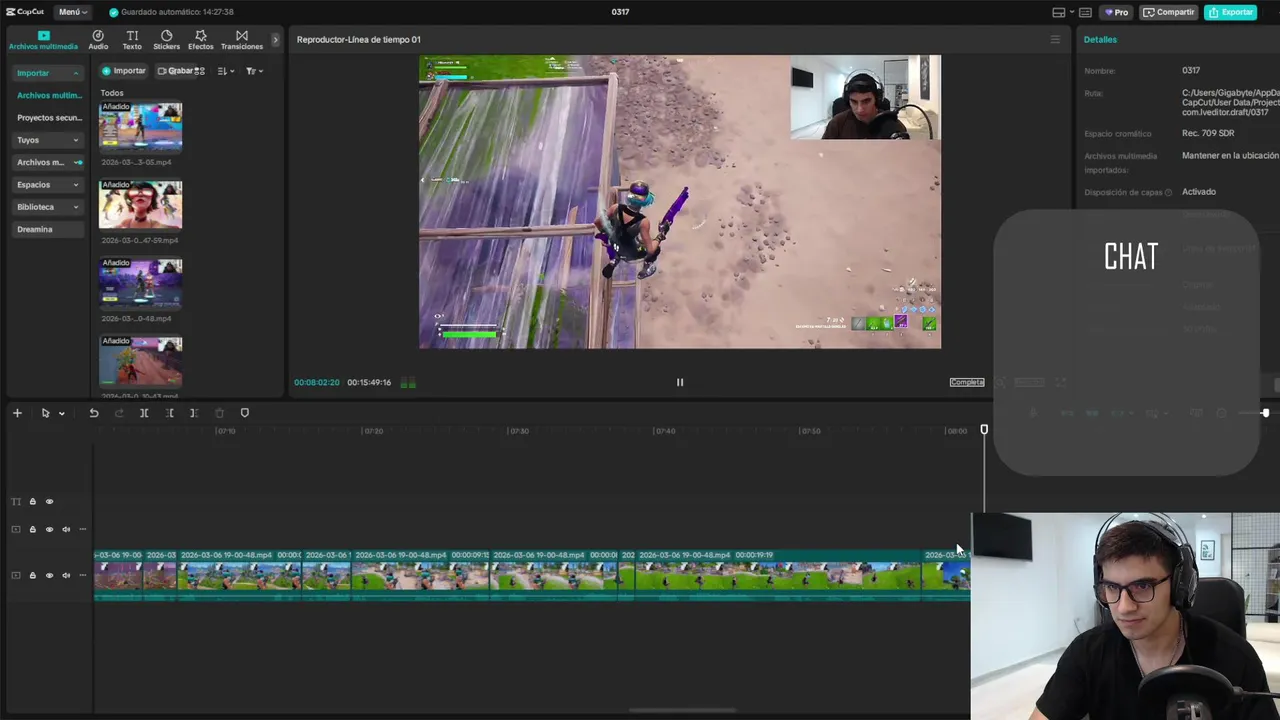Click the Completa quality button in player

coord(967,382)
